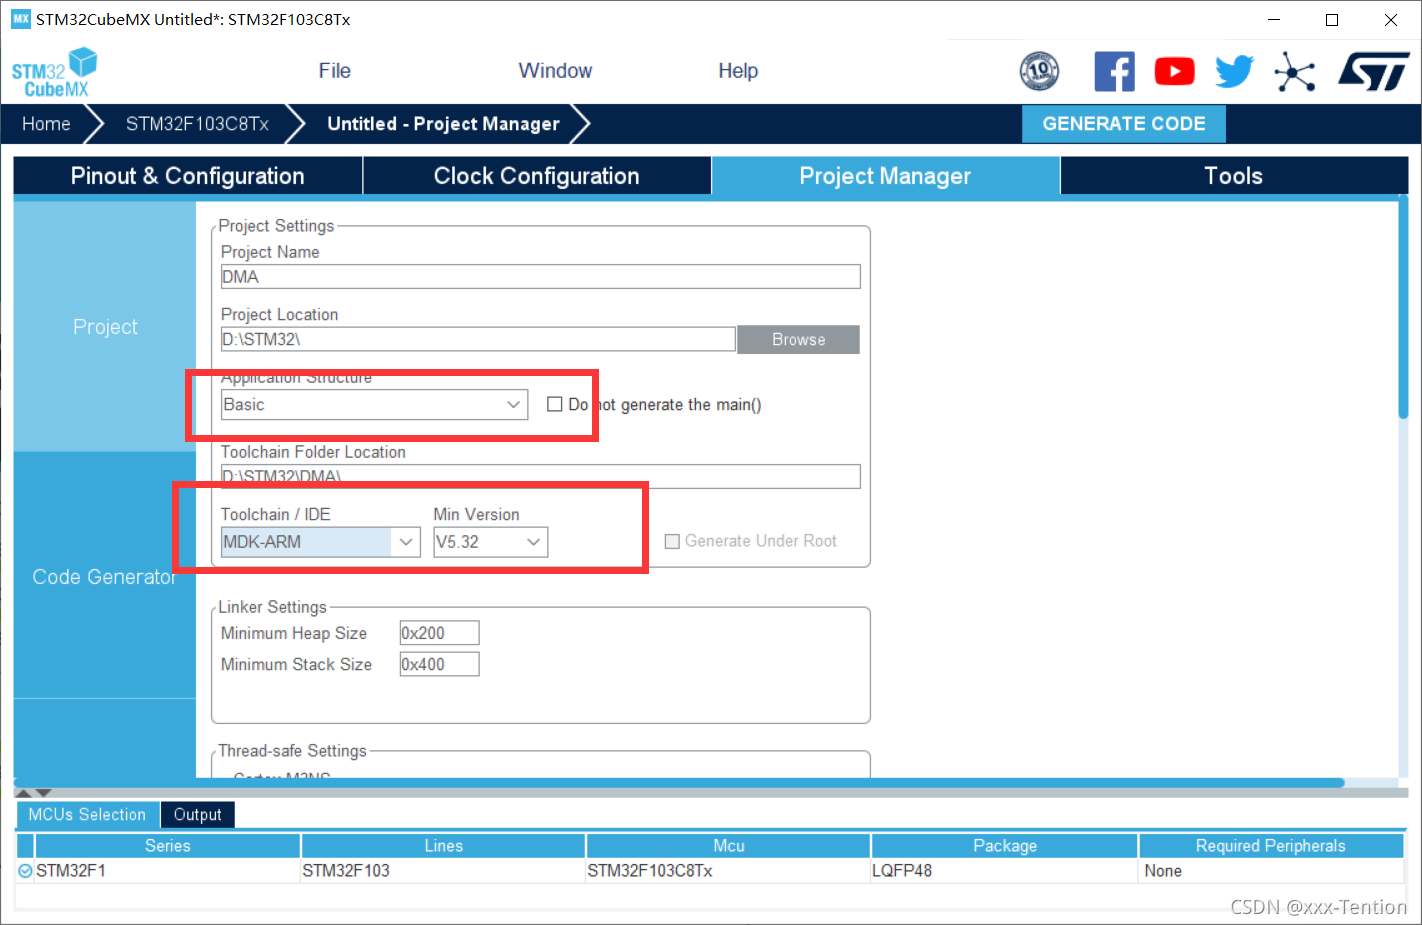Open the Twitter bird icon link

click(x=1235, y=71)
